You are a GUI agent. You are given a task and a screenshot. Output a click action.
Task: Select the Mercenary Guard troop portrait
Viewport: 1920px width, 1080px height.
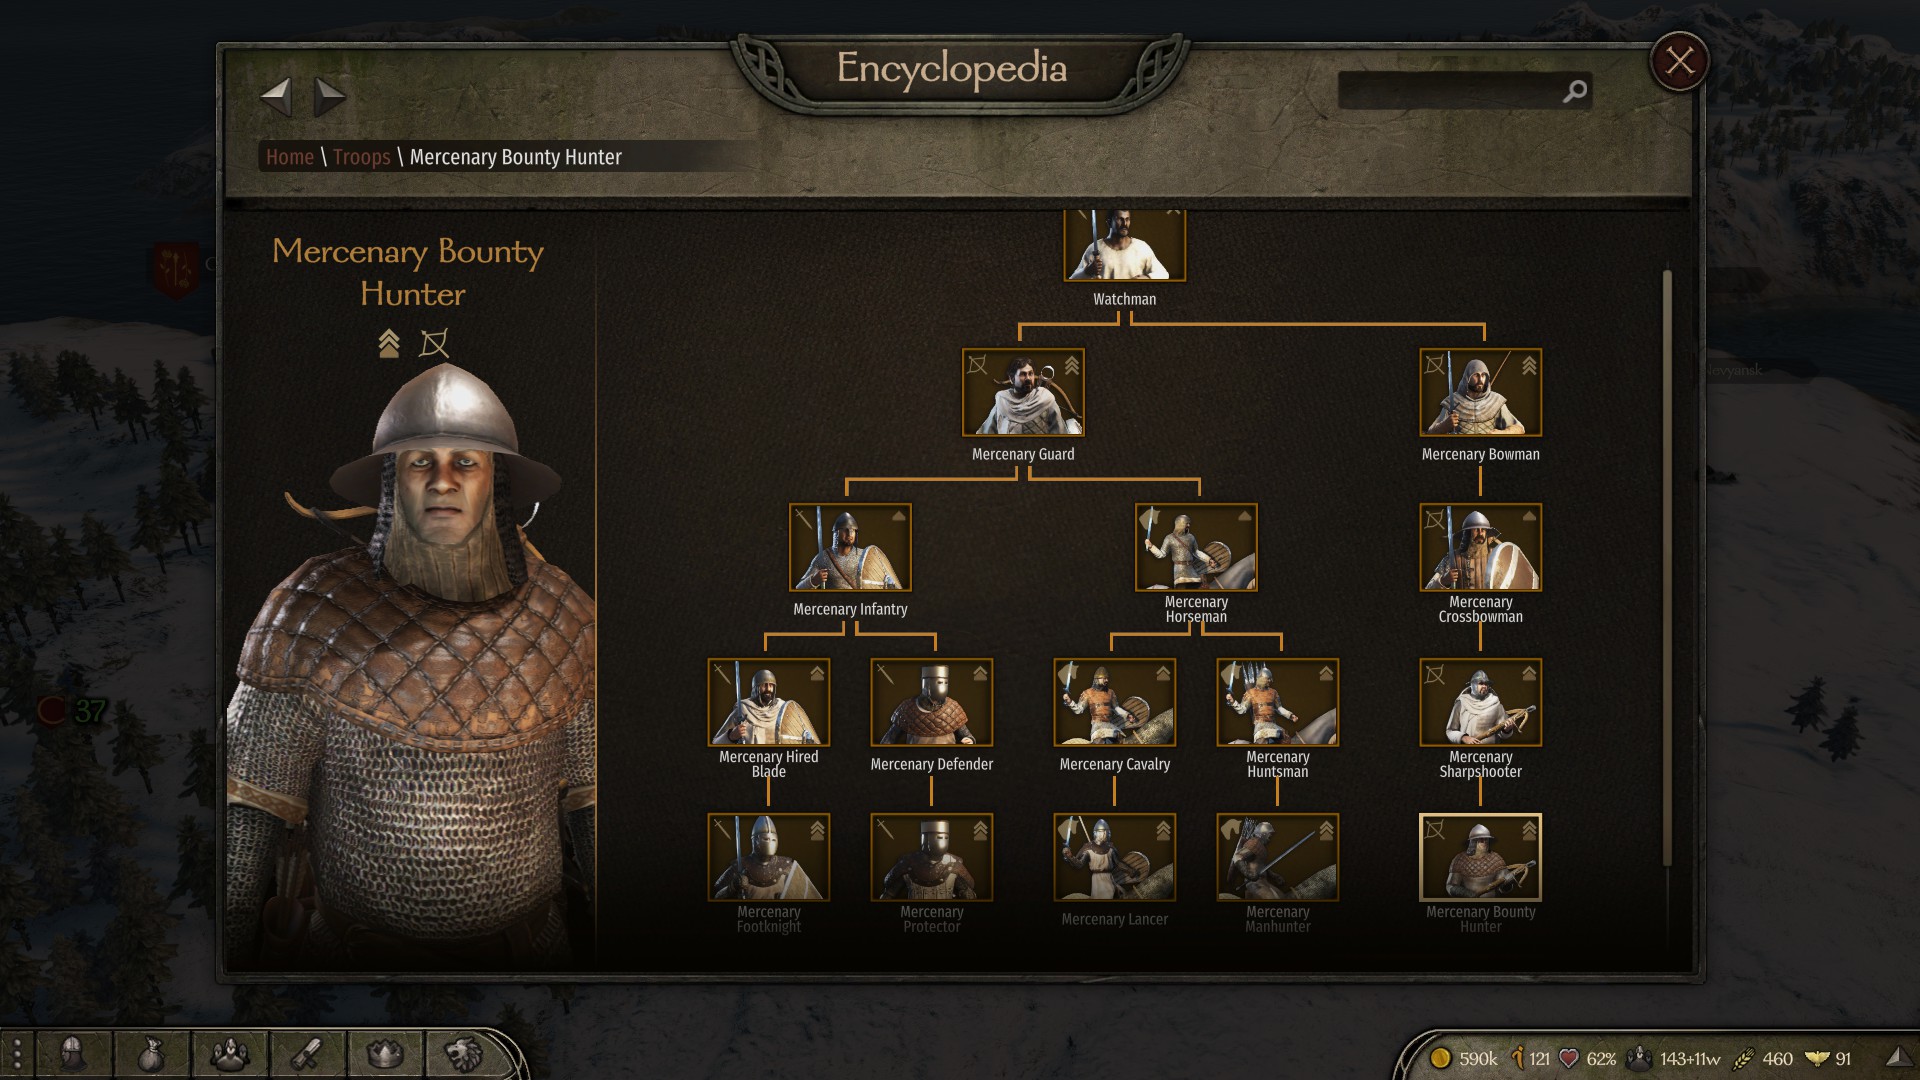tap(1023, 392)
